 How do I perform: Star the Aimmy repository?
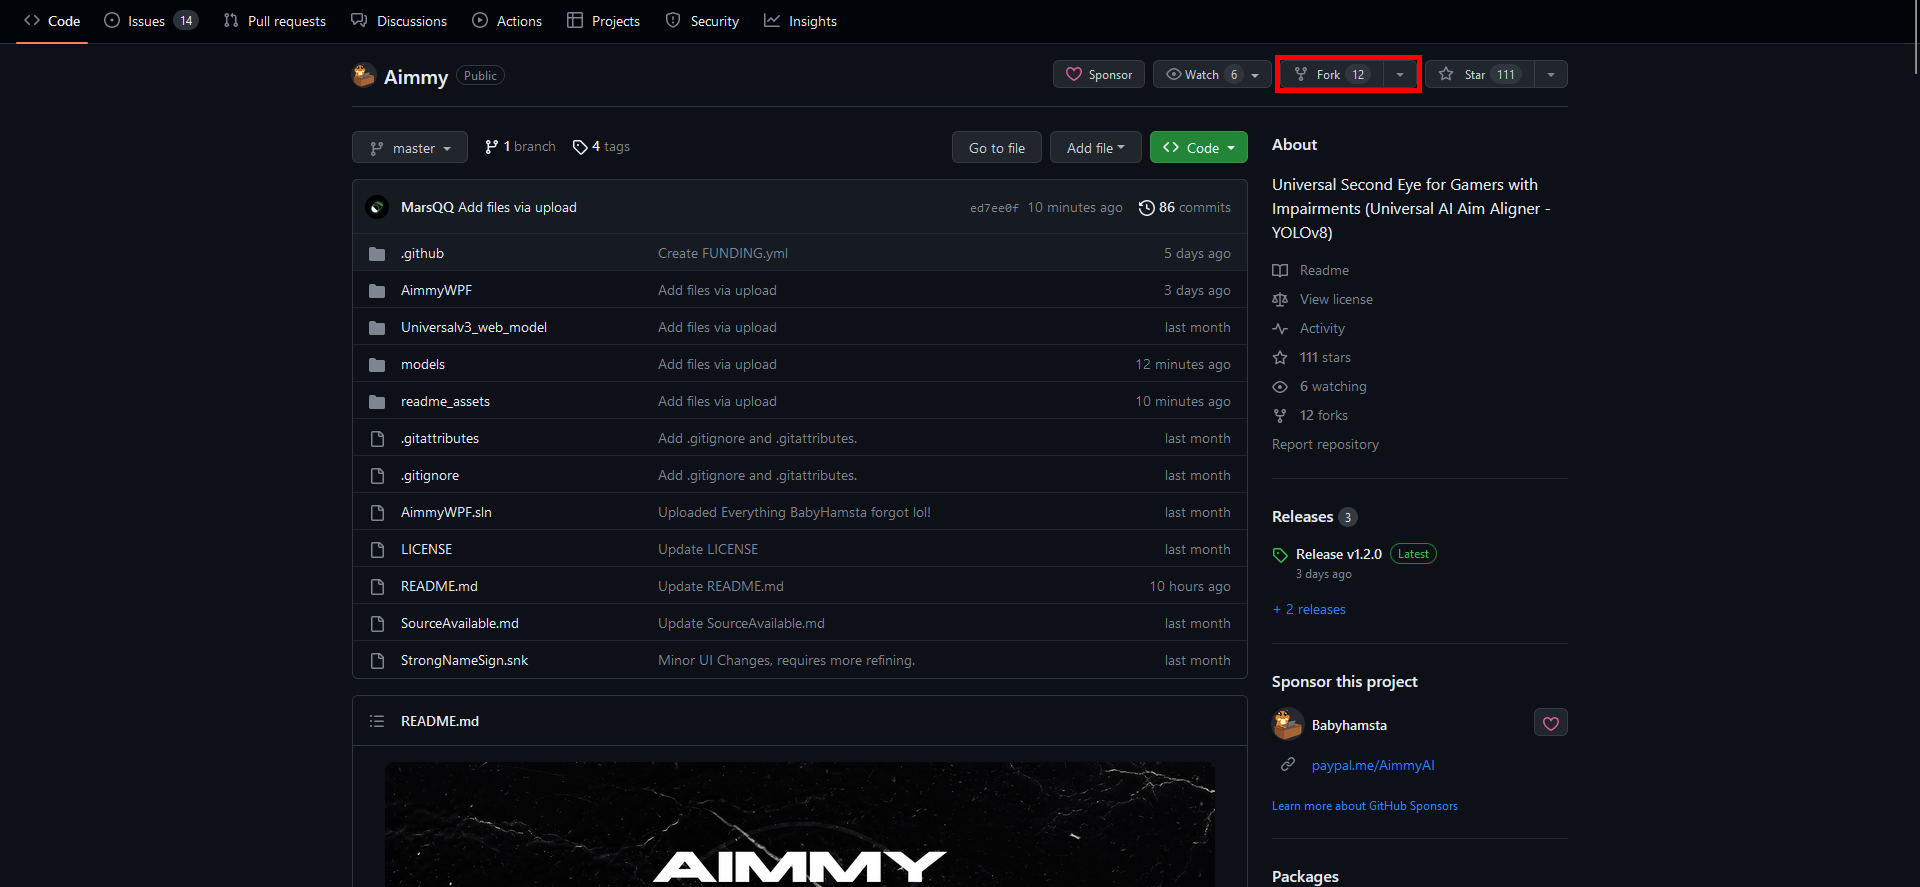click(1479, 74)
